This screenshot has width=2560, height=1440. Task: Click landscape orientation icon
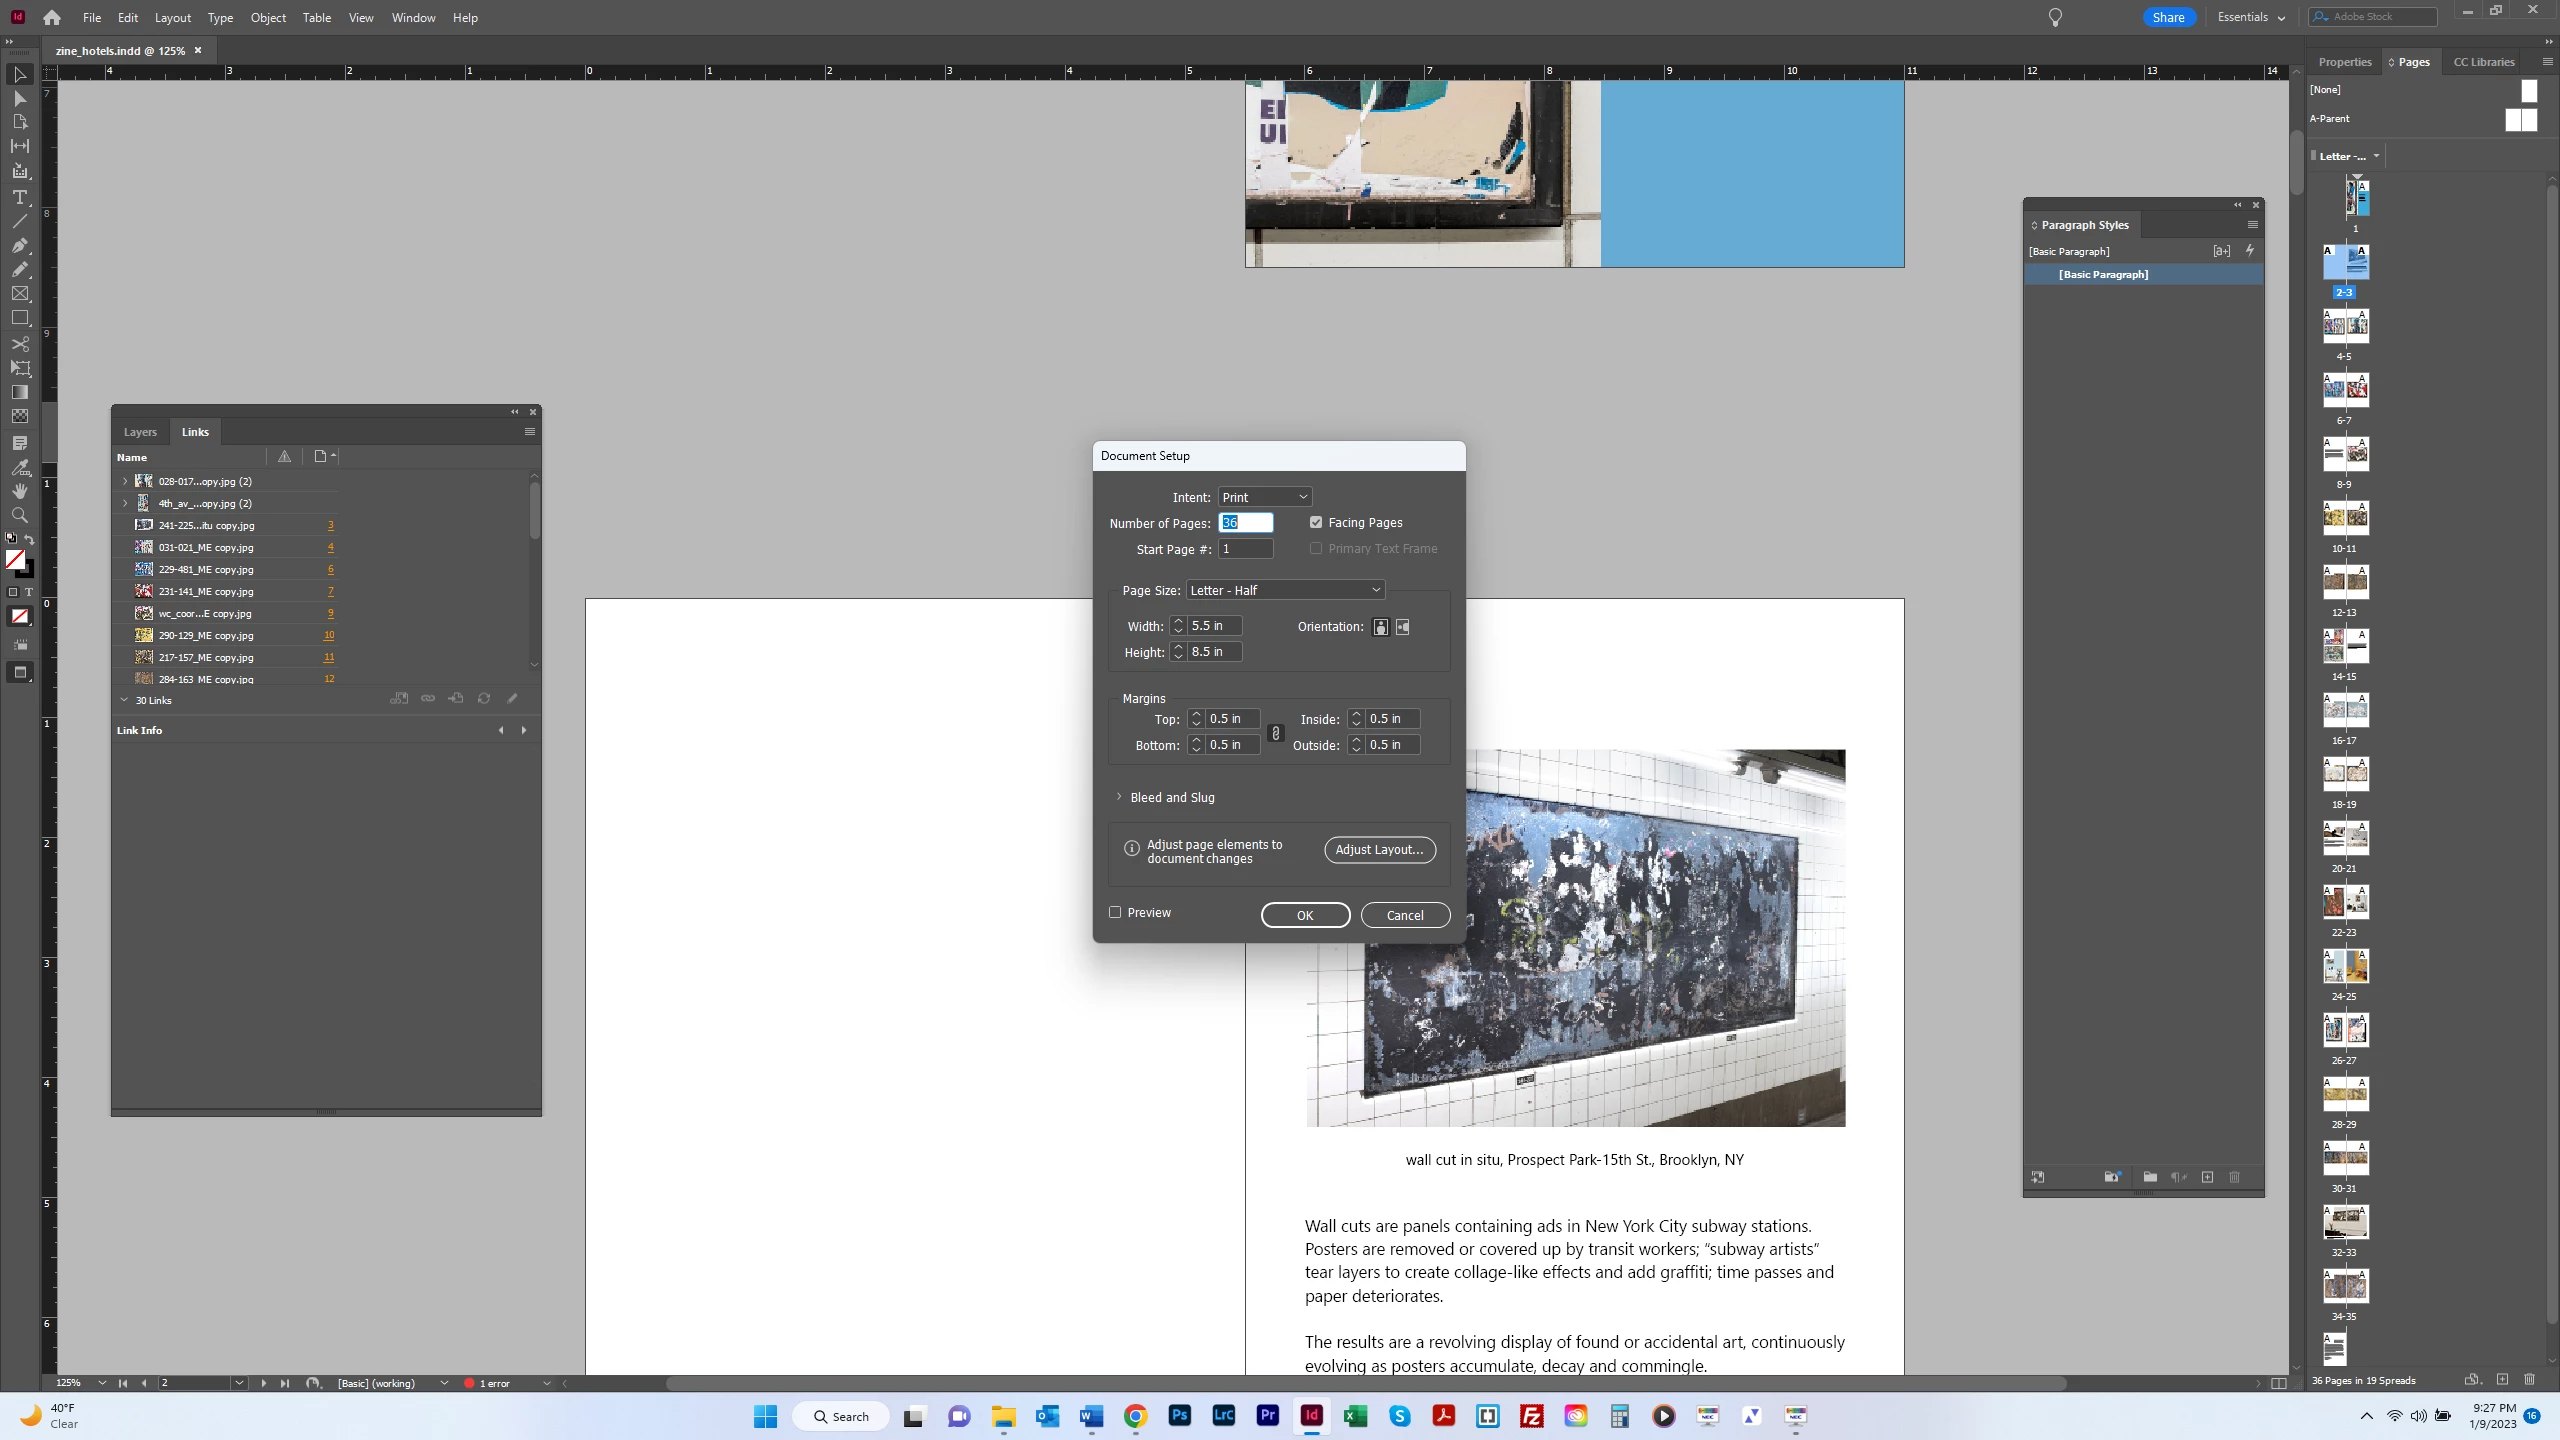pyautogui.click(x=1403, y=627)
